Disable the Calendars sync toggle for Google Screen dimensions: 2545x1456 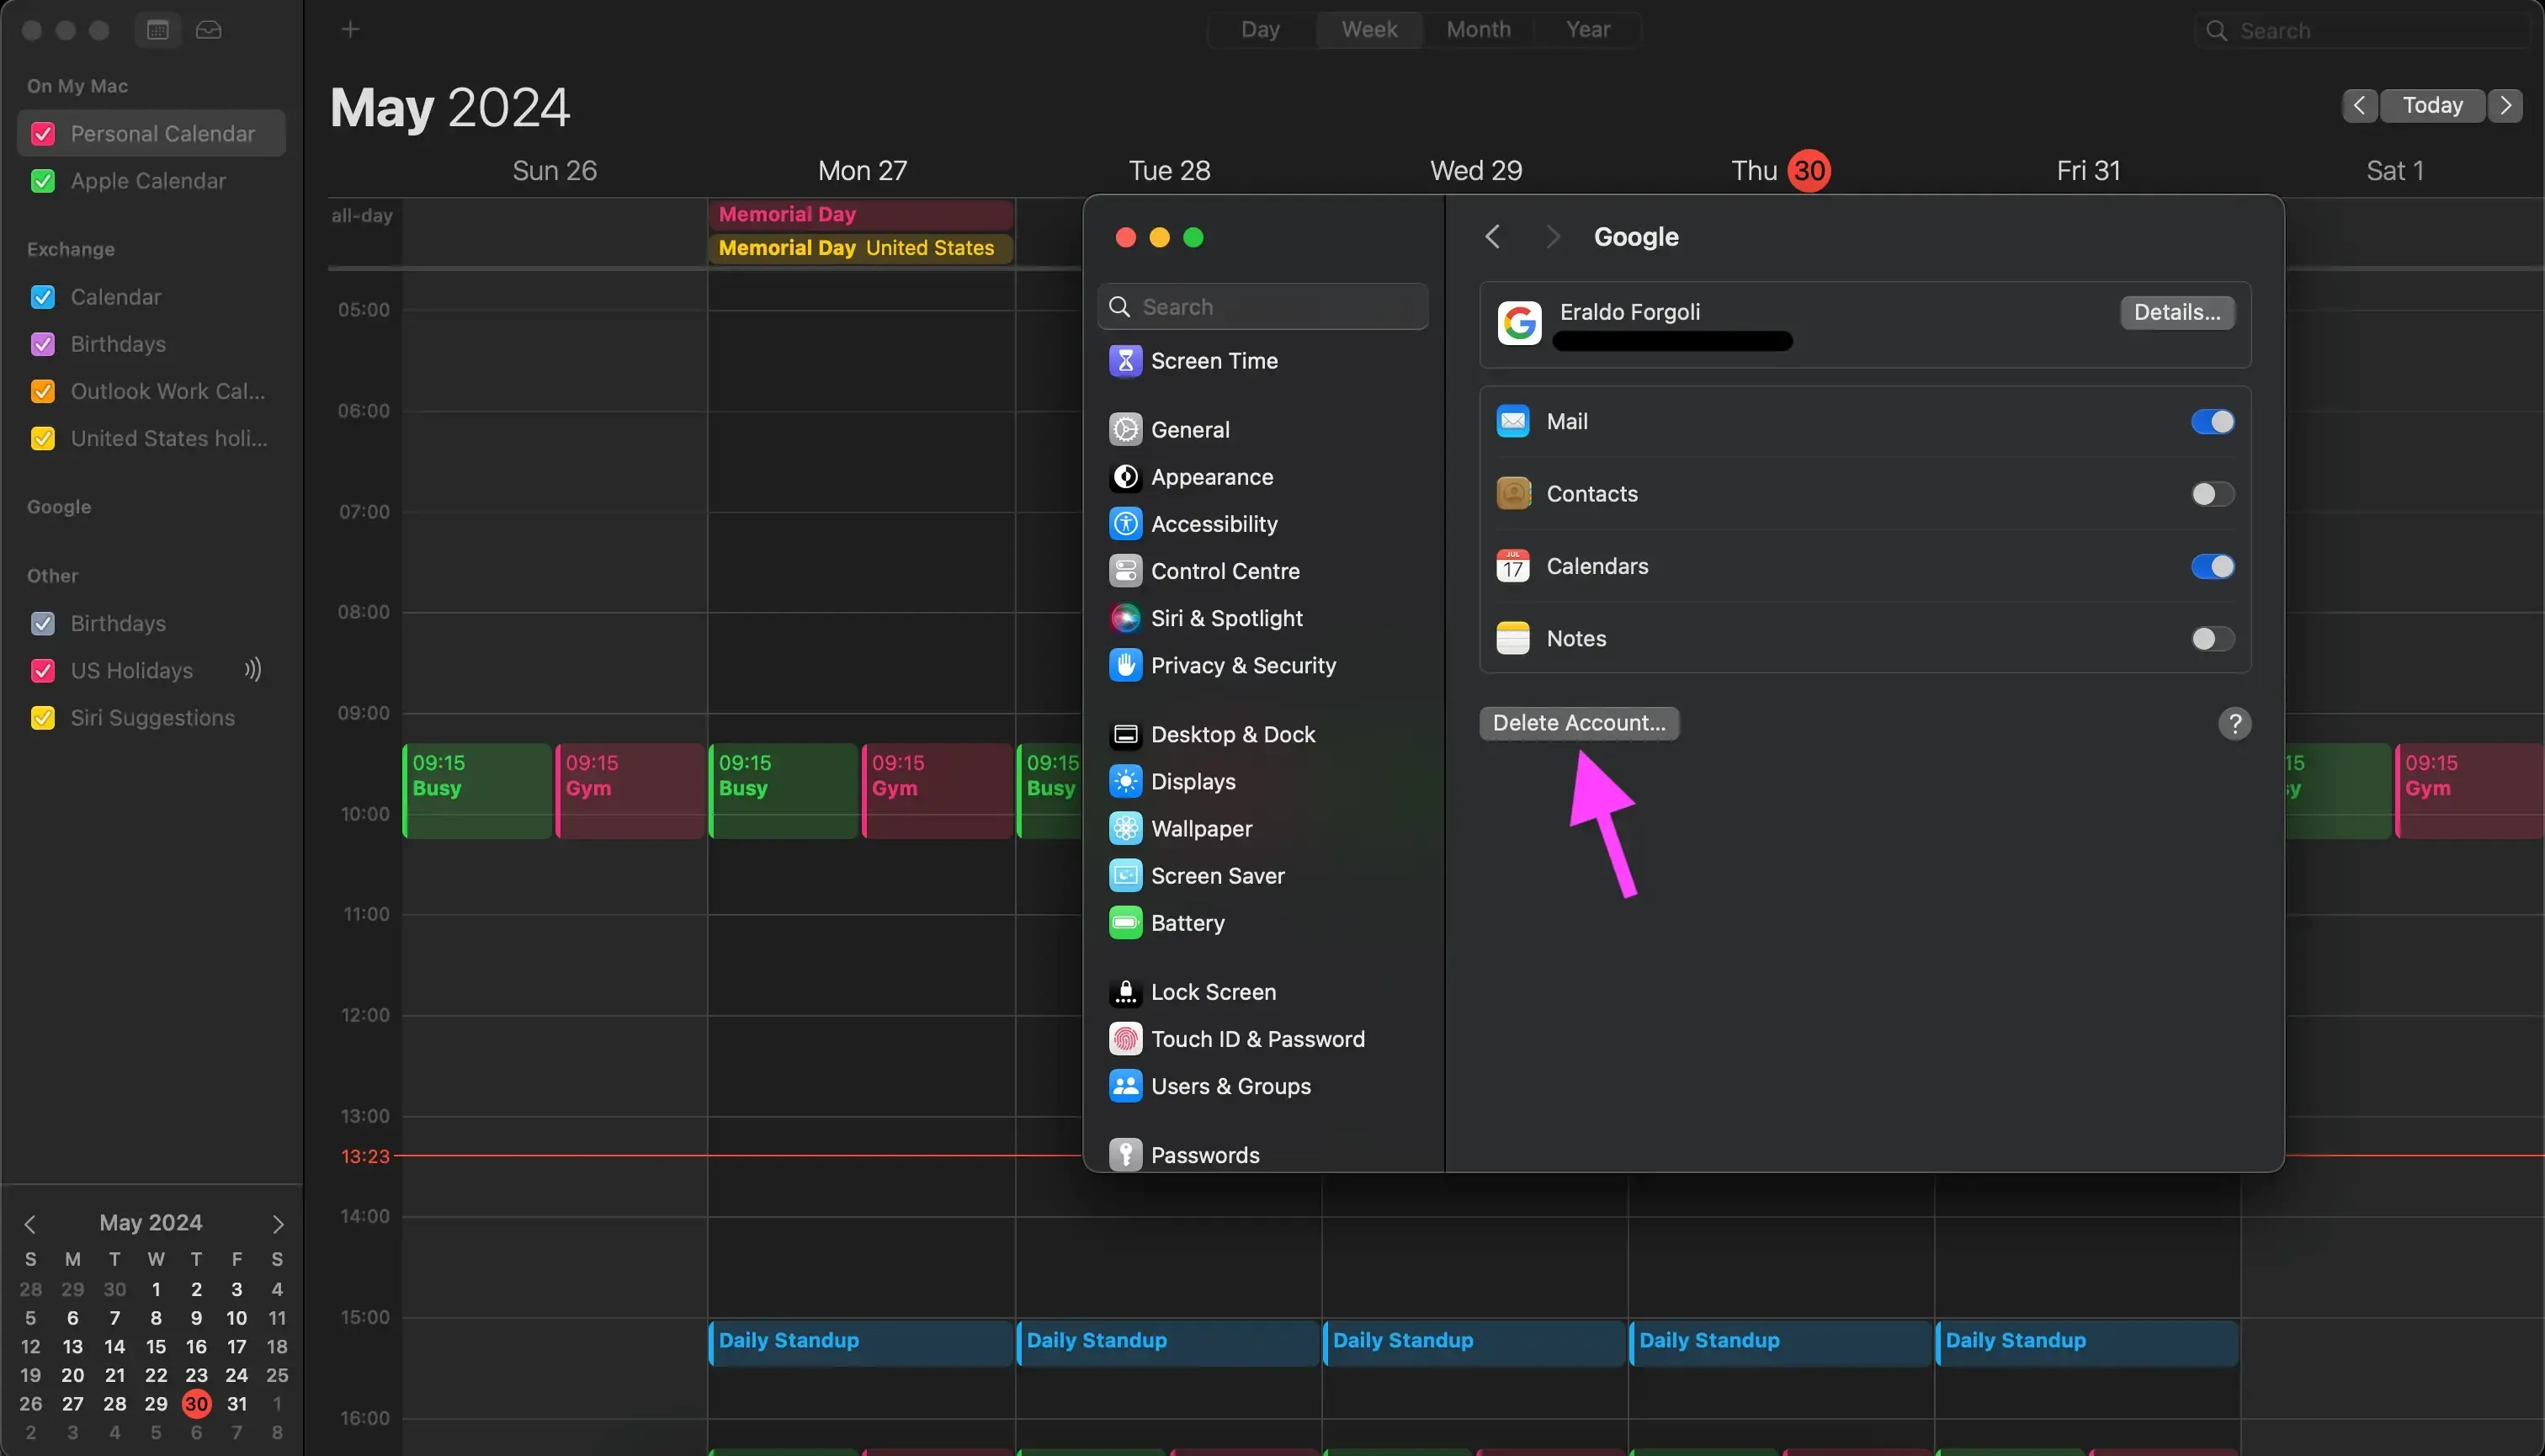point(2211,566)
